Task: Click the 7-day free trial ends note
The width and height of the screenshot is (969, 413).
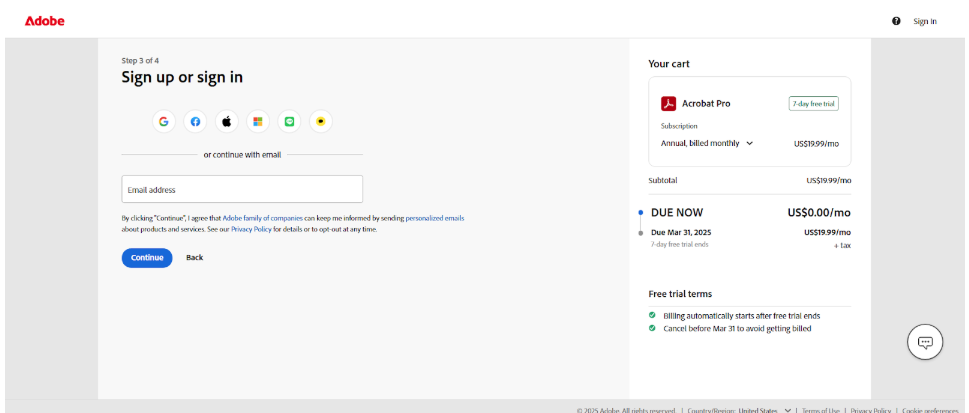Action: point(679,244)
